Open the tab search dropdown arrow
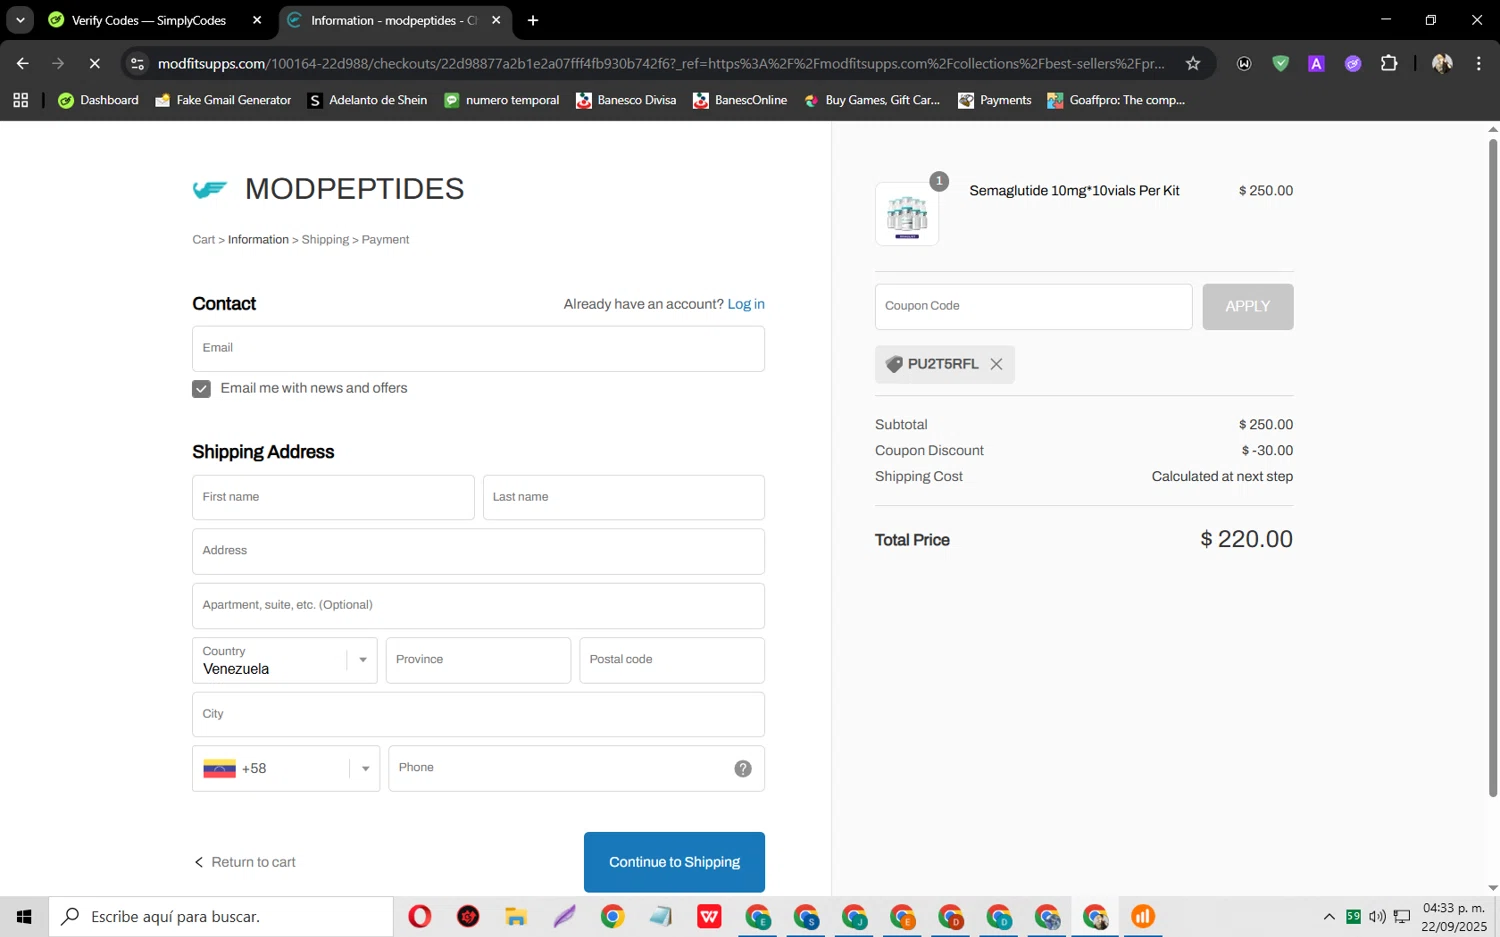 pyautogui.click(x=20, y=20)
